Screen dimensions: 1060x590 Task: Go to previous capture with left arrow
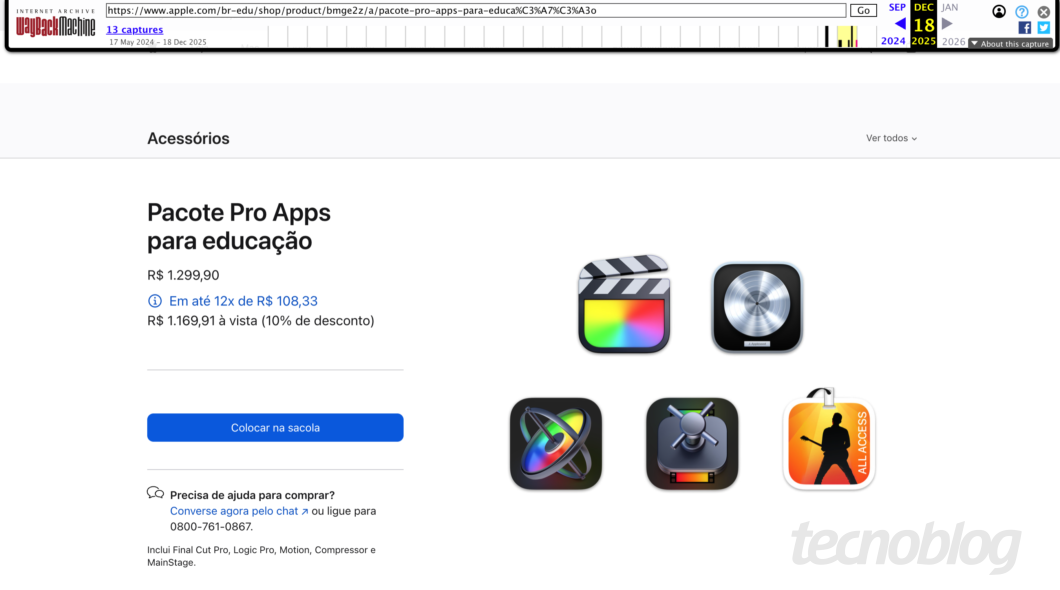[900, 24]
